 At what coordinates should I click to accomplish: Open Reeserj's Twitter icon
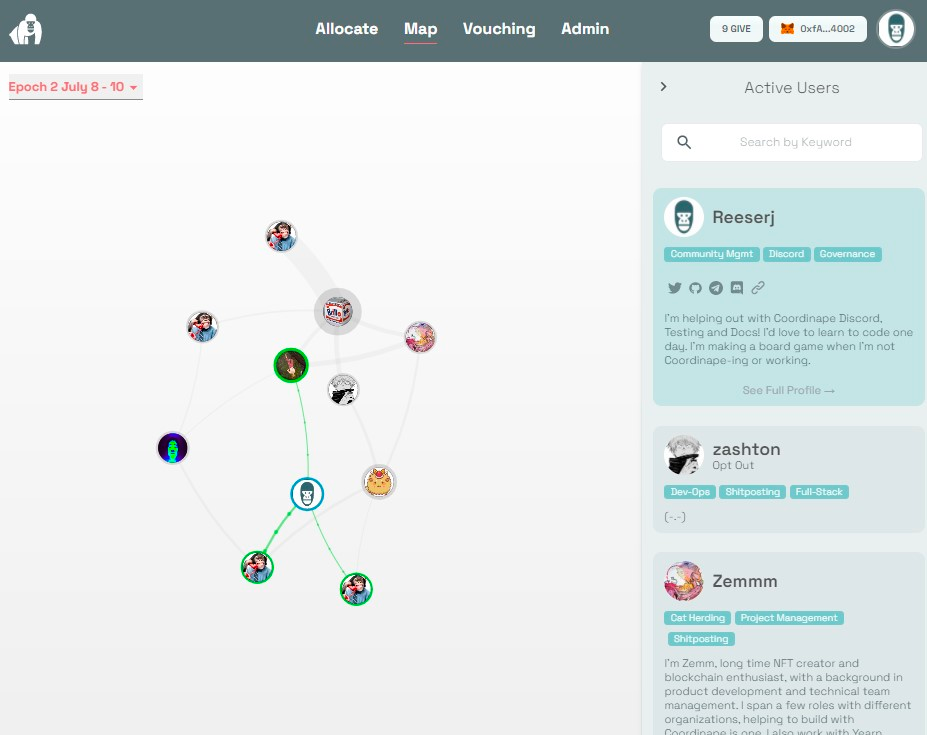675,288
